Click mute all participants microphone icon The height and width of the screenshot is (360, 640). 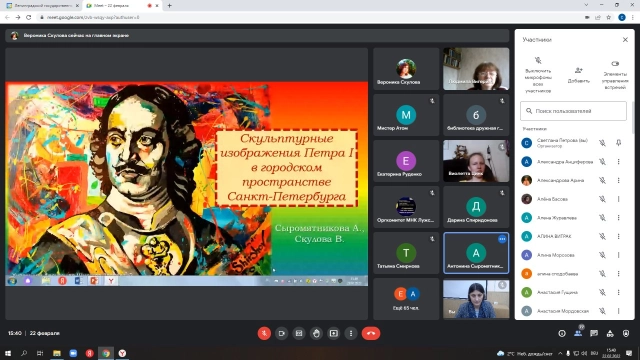click(x=538, y=60)
